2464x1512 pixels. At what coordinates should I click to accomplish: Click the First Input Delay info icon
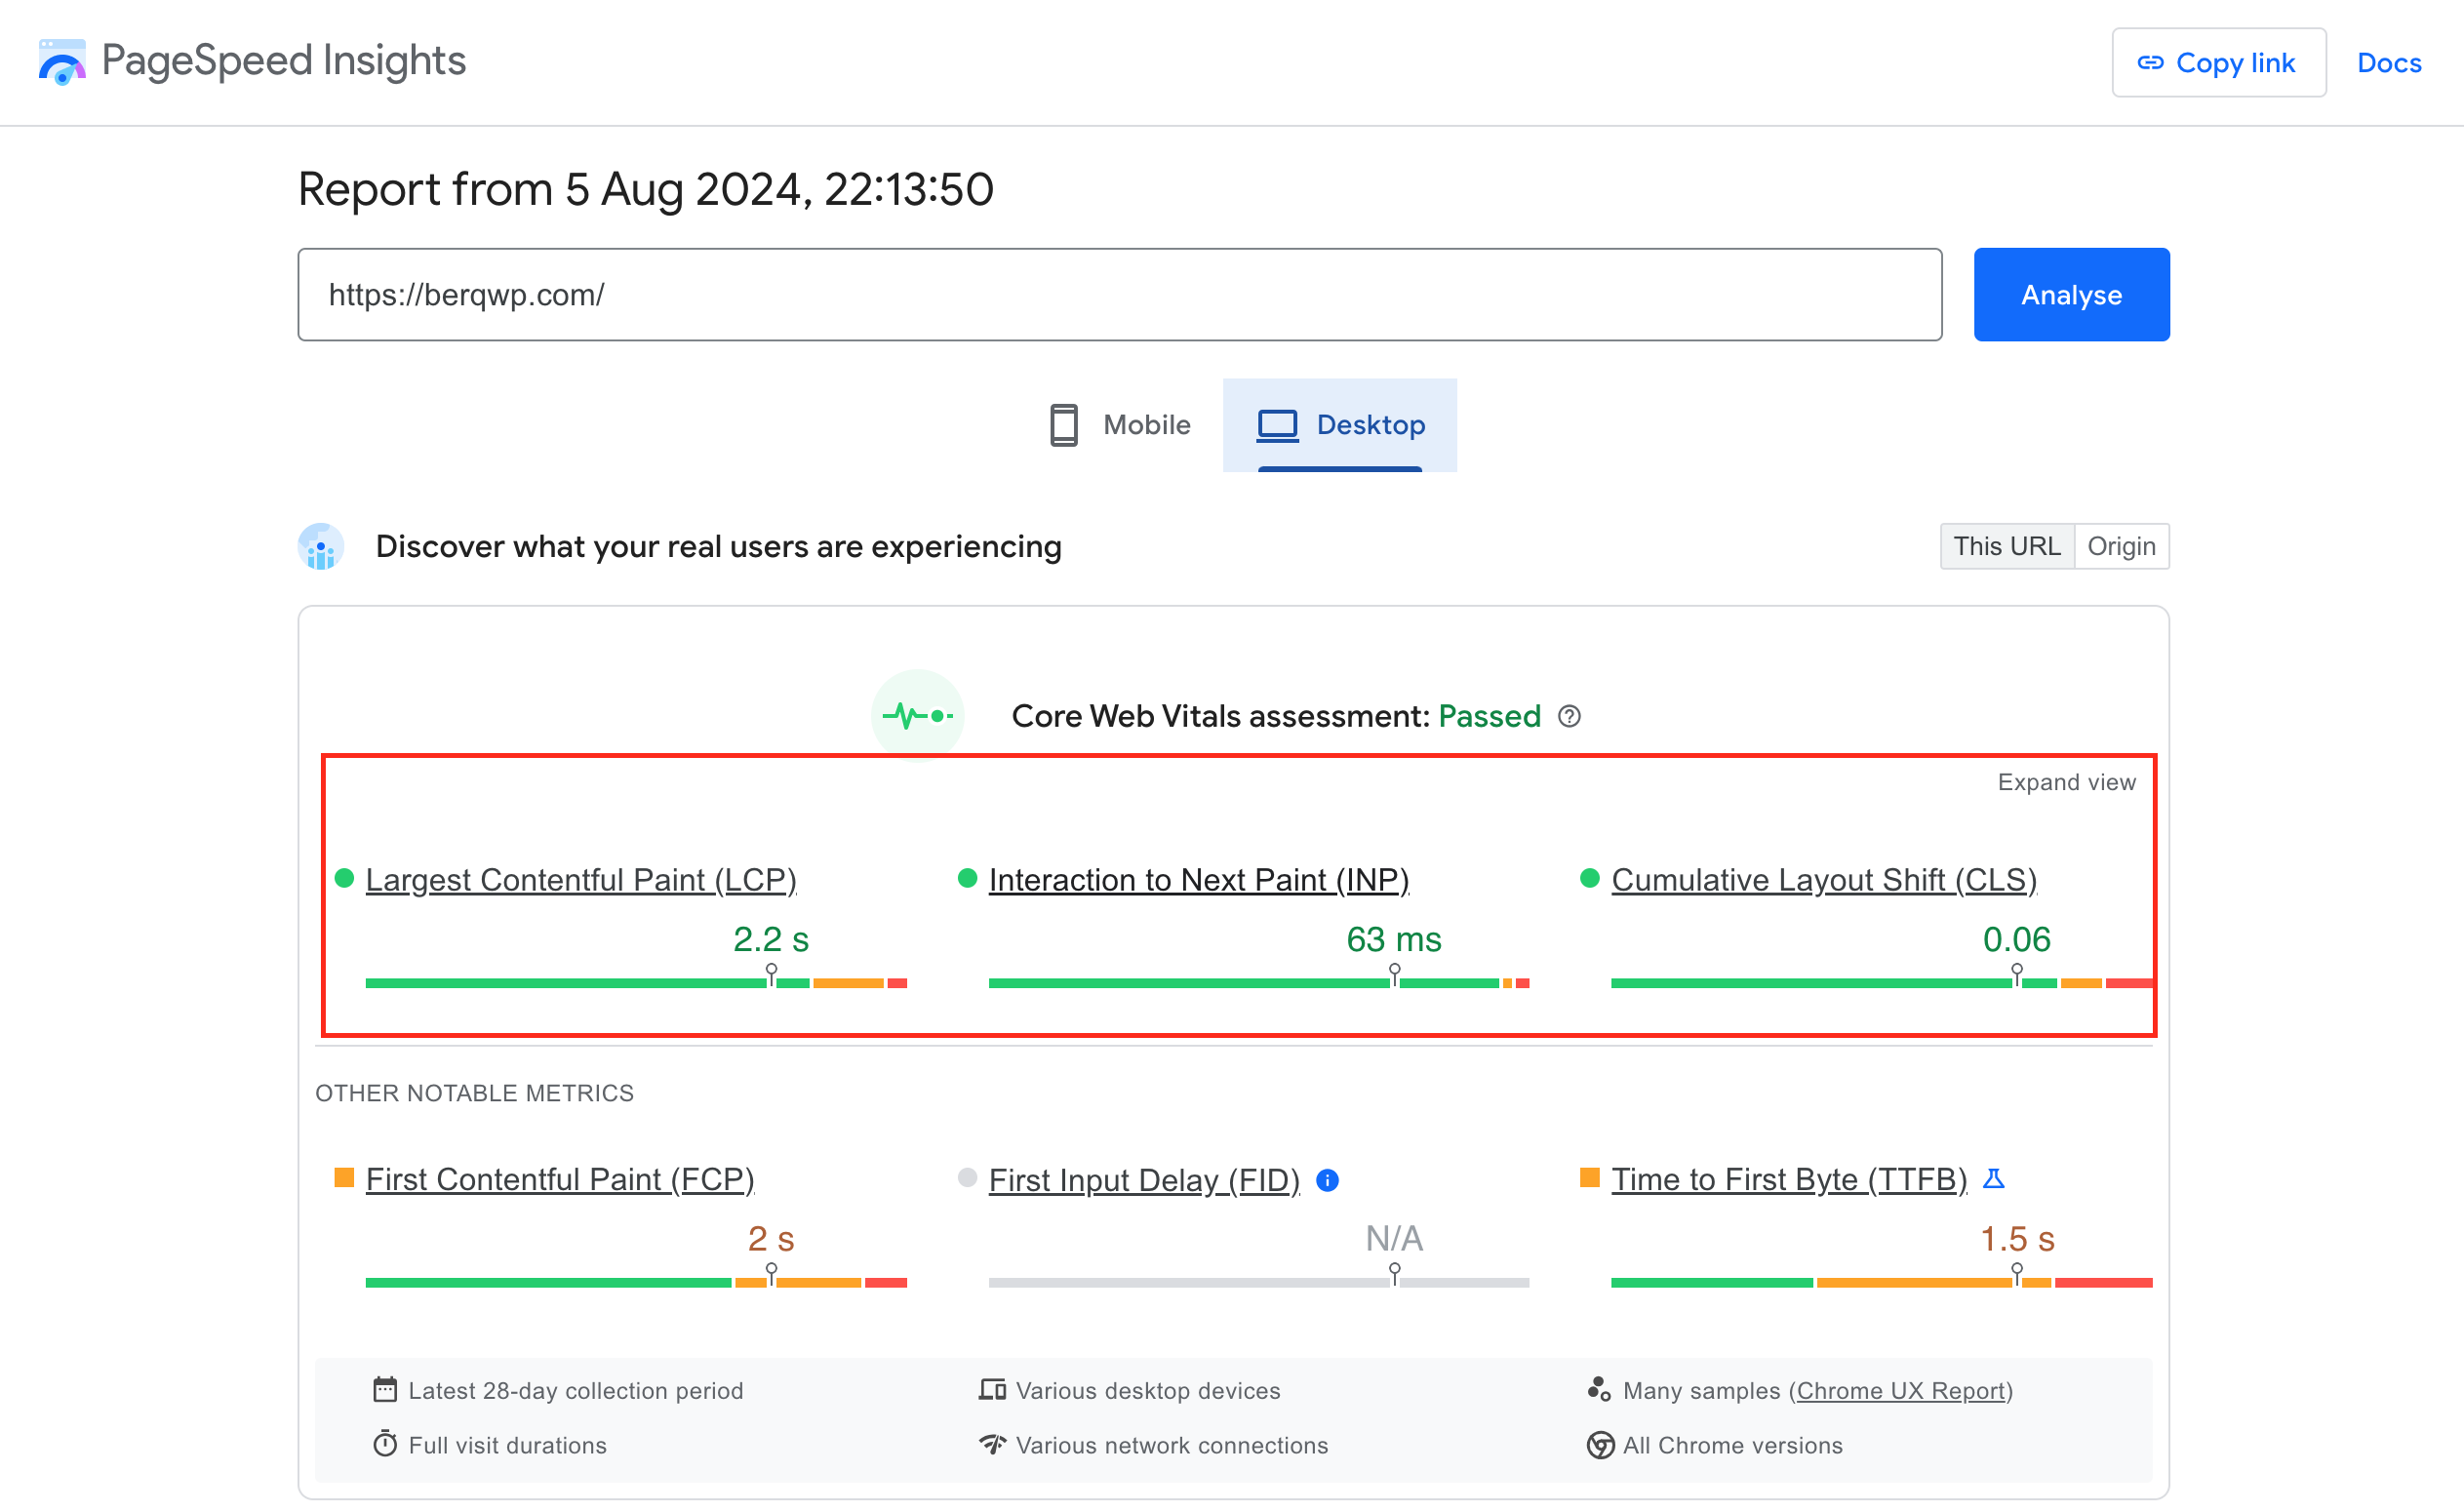tap(1327, 1180)
